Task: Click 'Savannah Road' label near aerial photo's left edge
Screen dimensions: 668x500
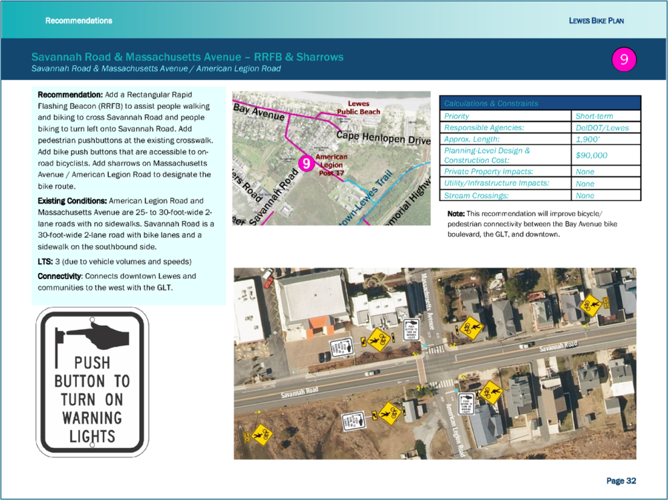Action: pos(299,392)
